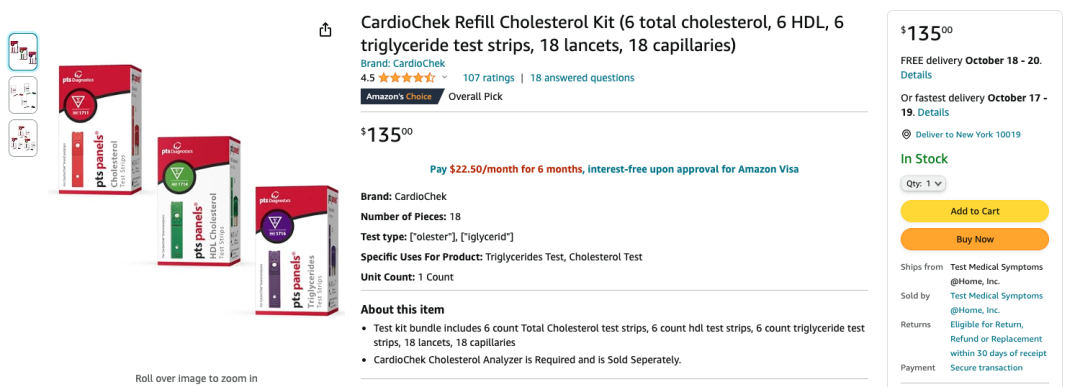This screenshot has width=1080, height=387.
Task: Select the second product thumbnail
Action: click(23, 95)
